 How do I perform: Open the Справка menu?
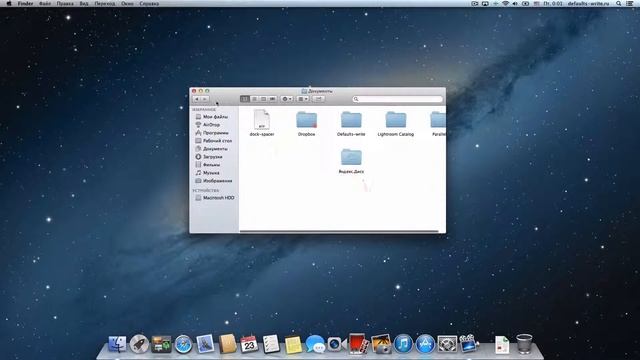149,3
